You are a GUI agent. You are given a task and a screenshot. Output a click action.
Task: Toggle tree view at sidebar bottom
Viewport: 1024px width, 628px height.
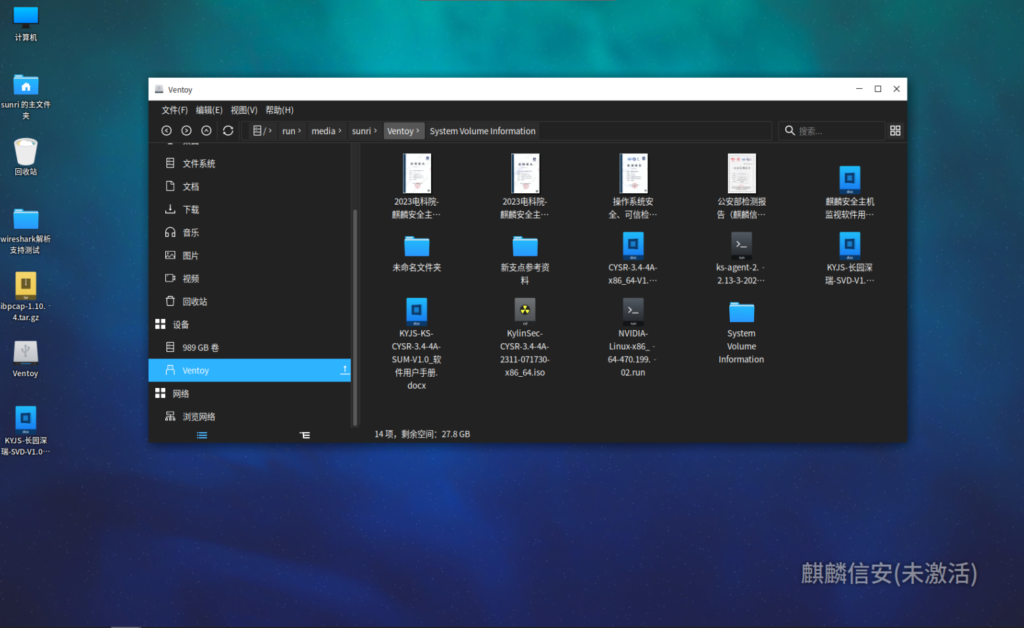click(305, 435)
